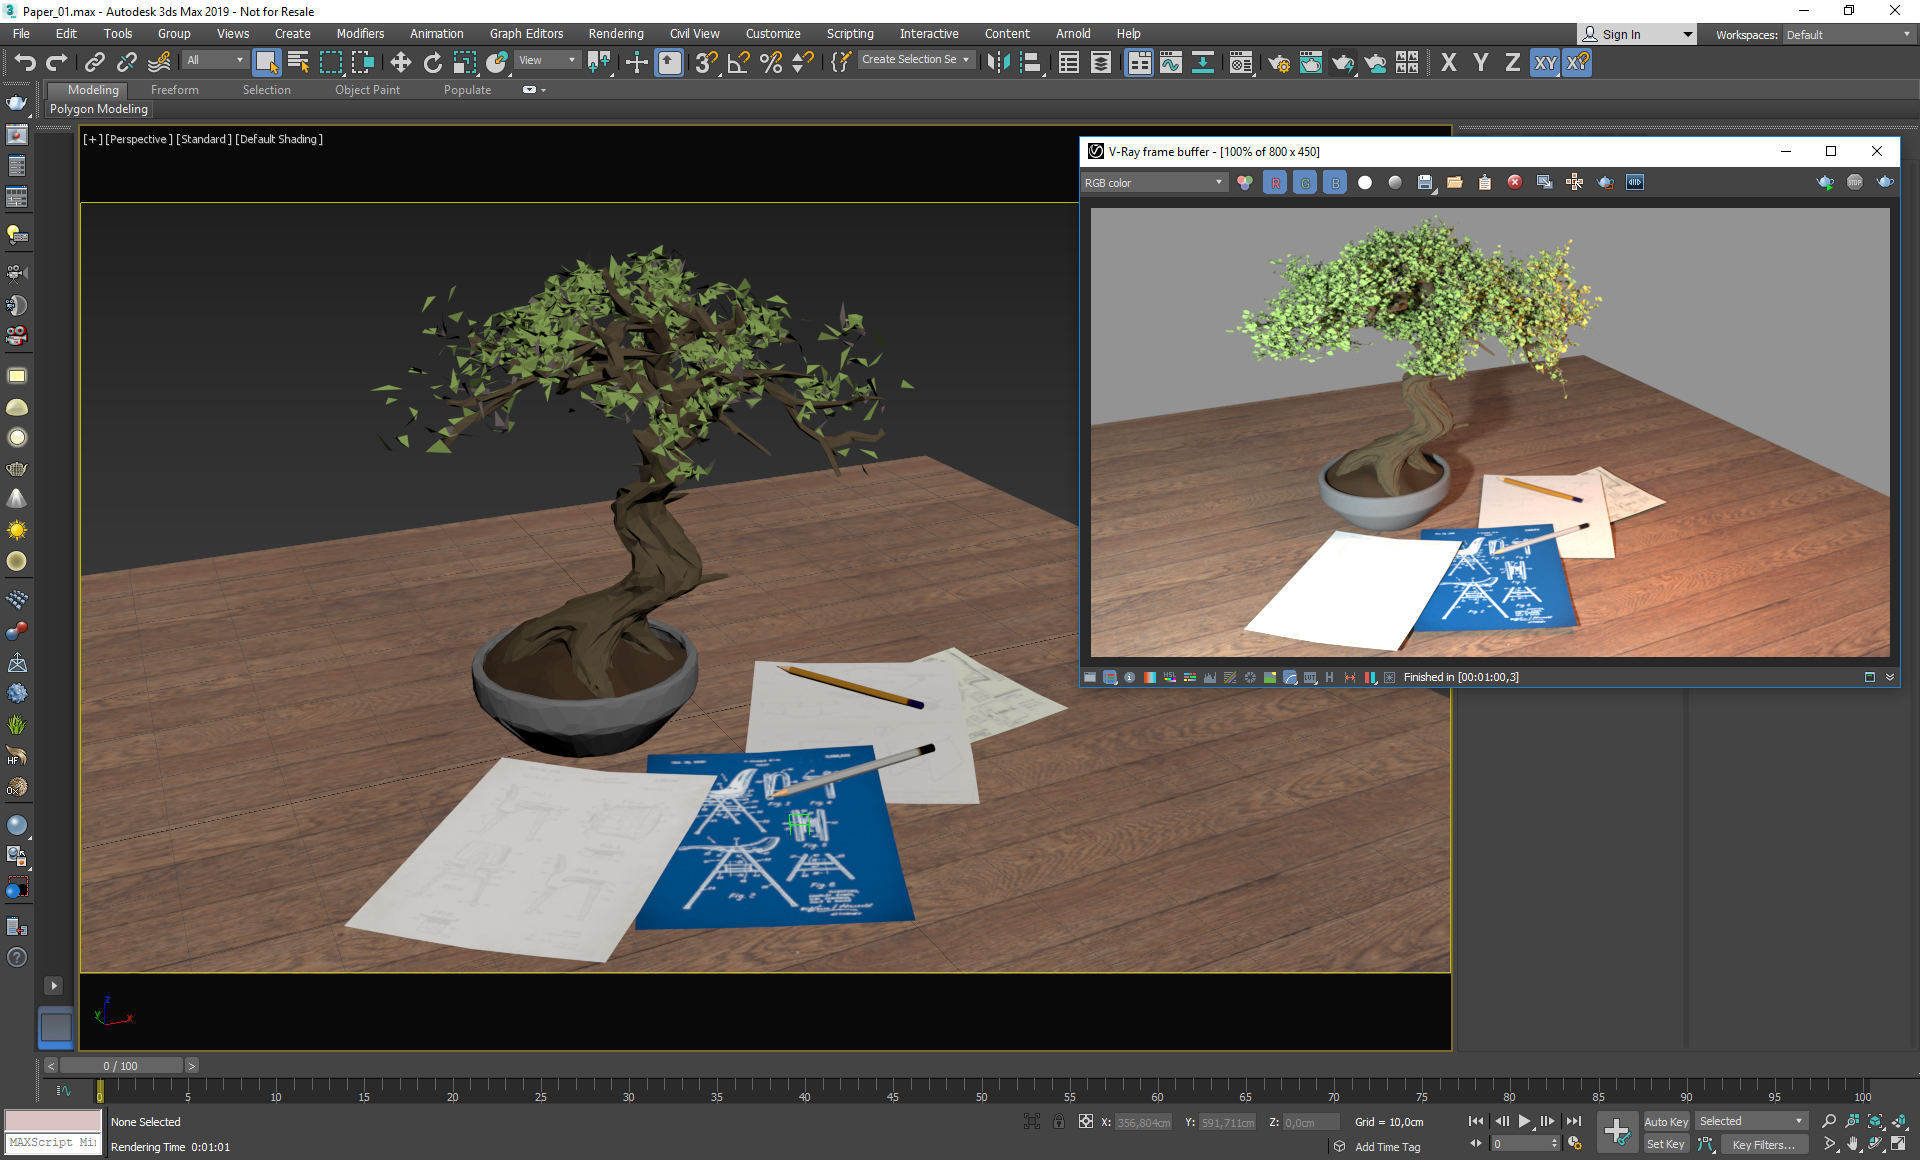The width and height of the screenshot is (1920, 1160).
Task: Expand the Workspaces Default dropdown
Action: pos(1848,34)
